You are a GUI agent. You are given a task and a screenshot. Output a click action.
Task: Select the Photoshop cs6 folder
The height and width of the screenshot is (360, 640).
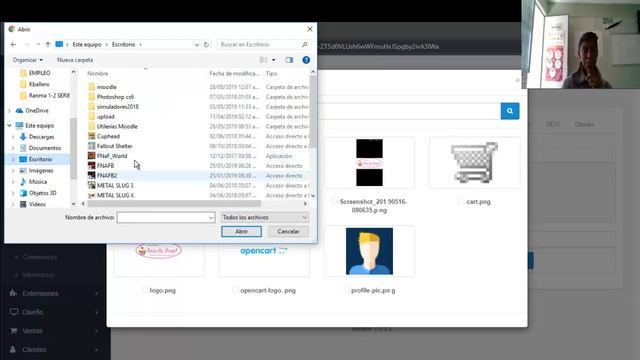tap(115, 97)
